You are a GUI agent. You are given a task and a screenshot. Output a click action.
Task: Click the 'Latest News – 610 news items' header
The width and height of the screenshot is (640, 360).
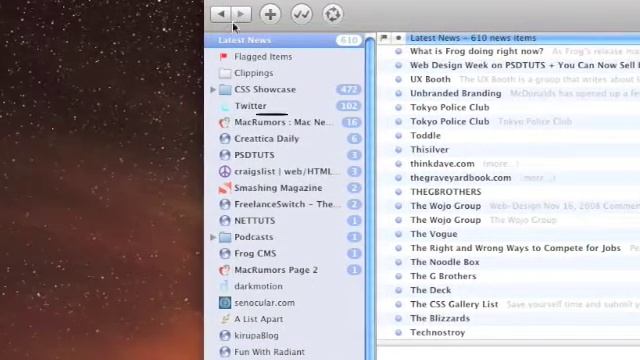[473, 38]
